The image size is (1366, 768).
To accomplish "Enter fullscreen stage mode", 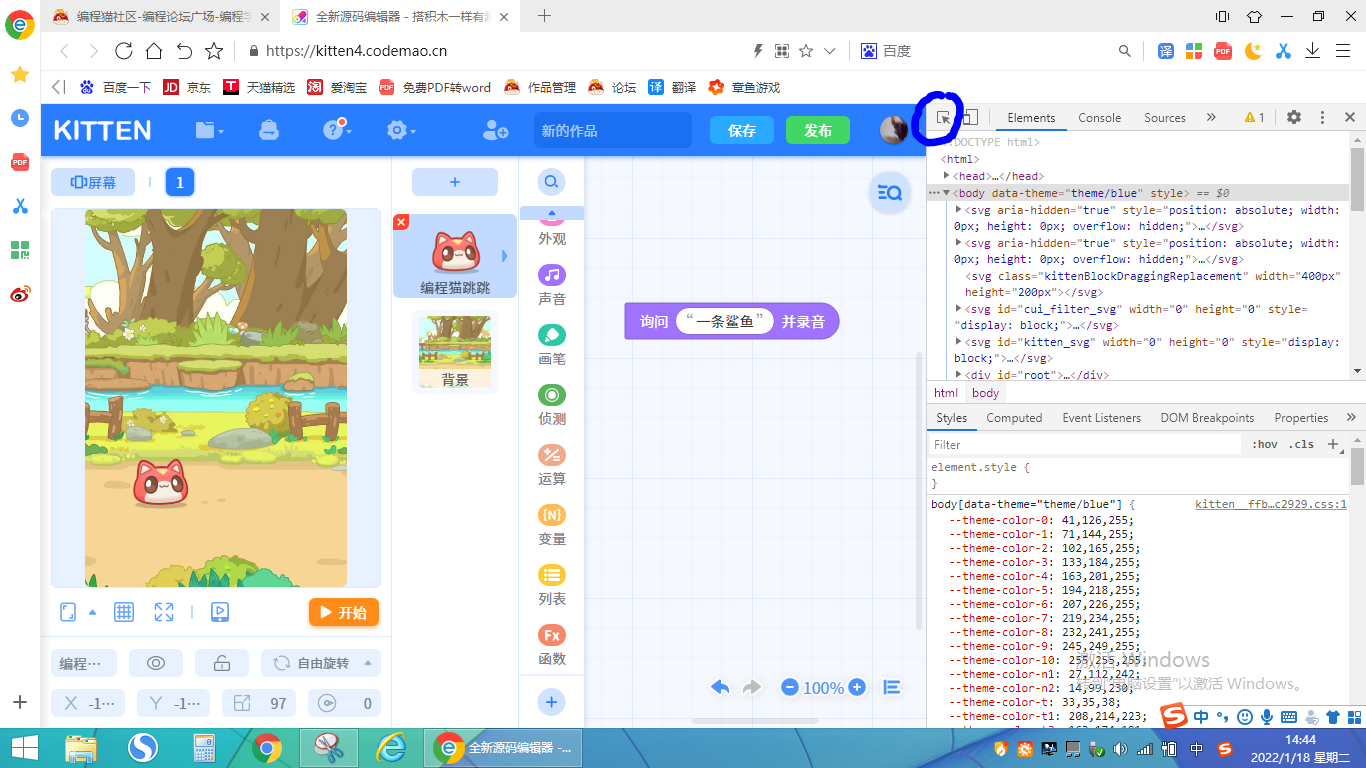I will click(164, 612).
